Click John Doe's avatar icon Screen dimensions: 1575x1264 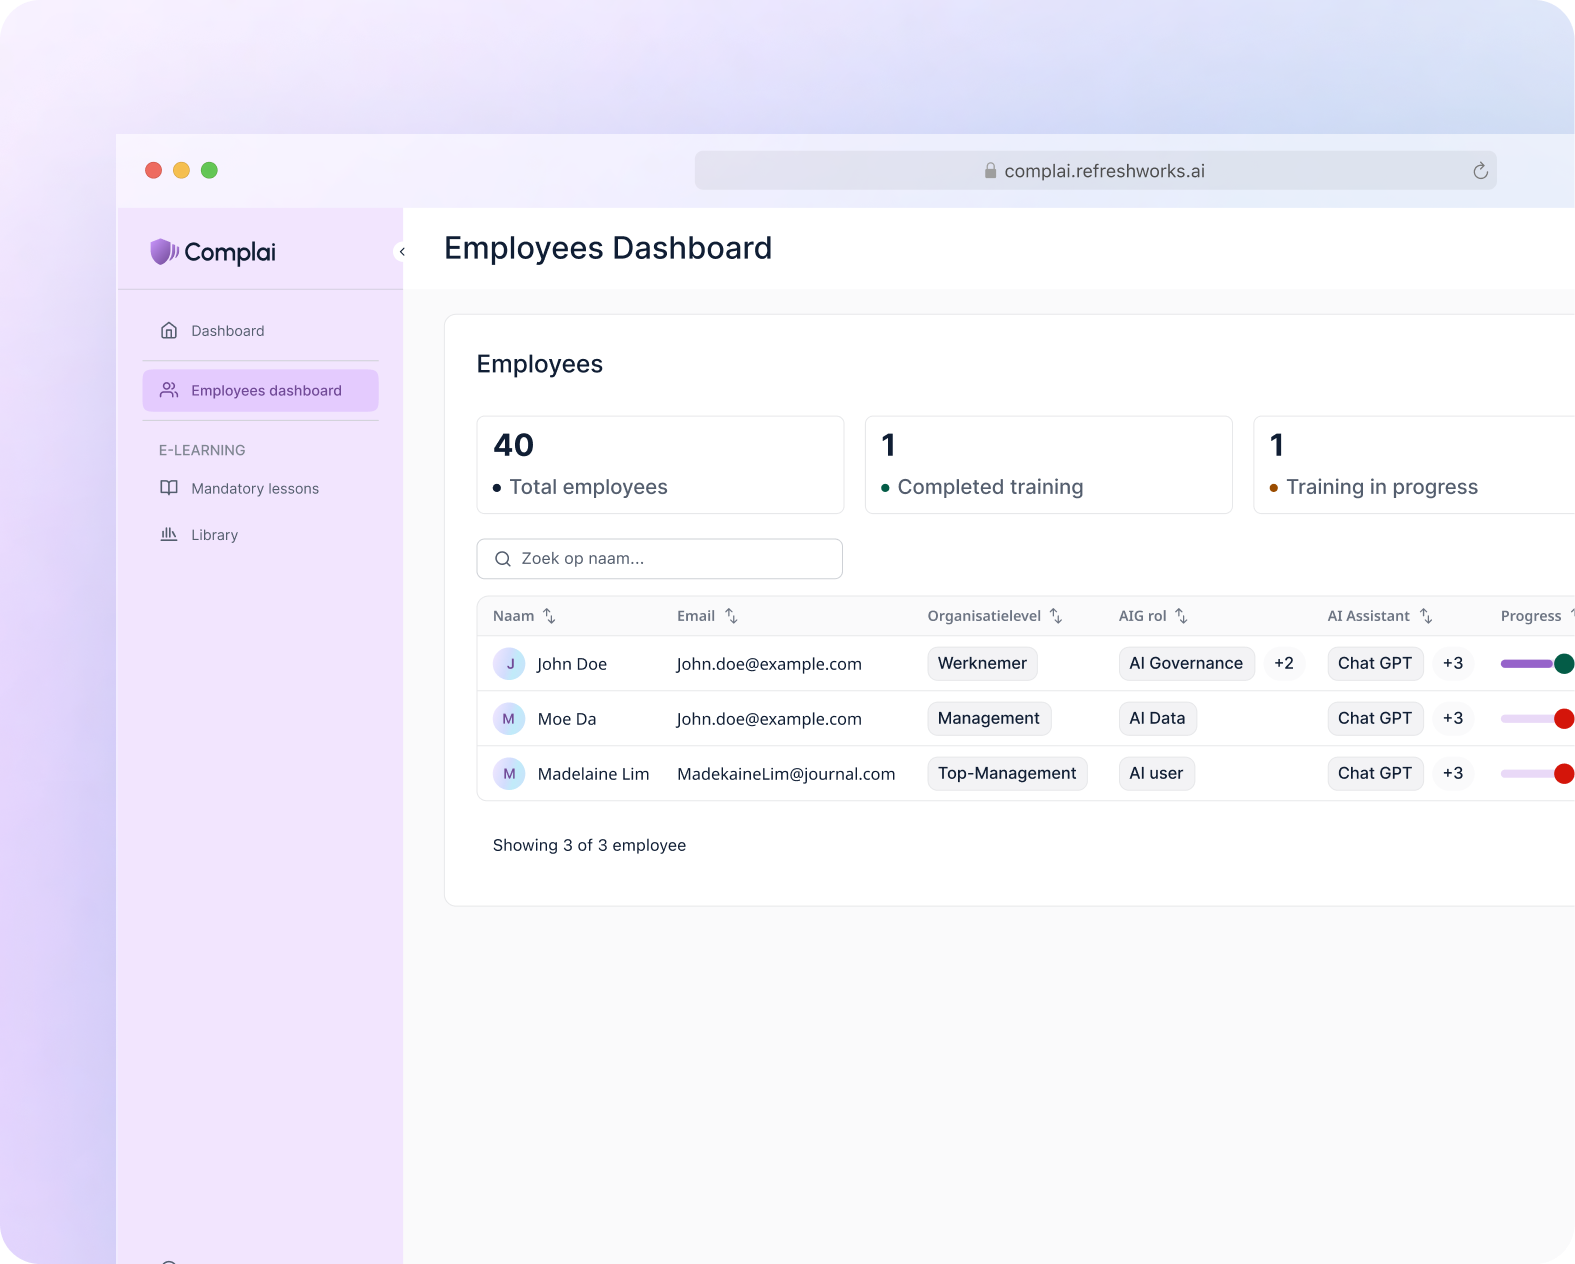point(509,664)
